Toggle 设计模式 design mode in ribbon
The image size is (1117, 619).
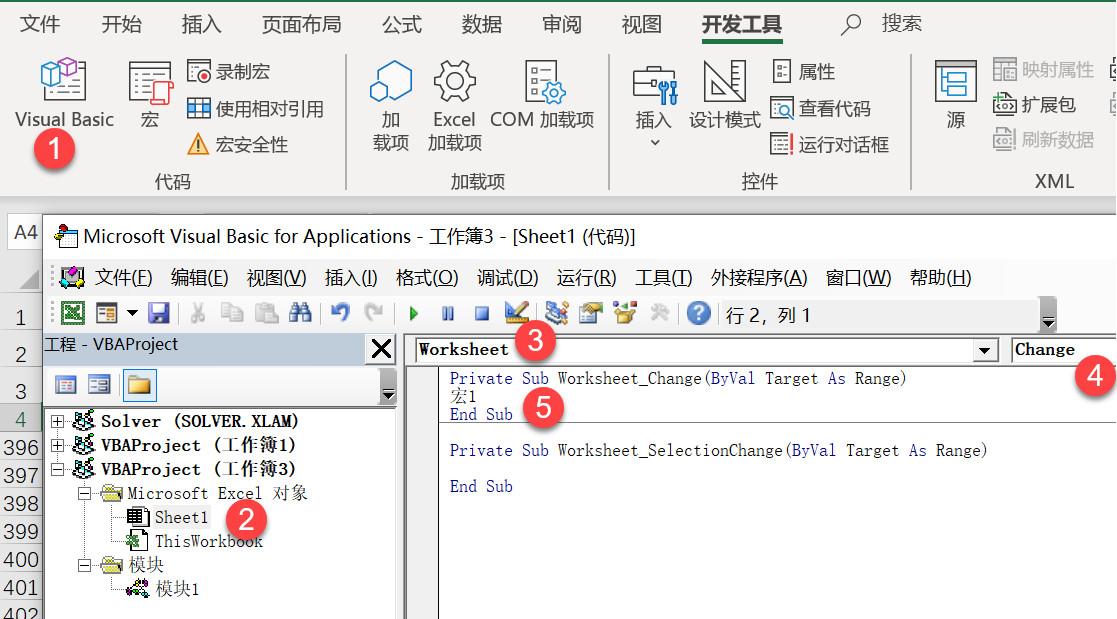[x=724, y=94]
